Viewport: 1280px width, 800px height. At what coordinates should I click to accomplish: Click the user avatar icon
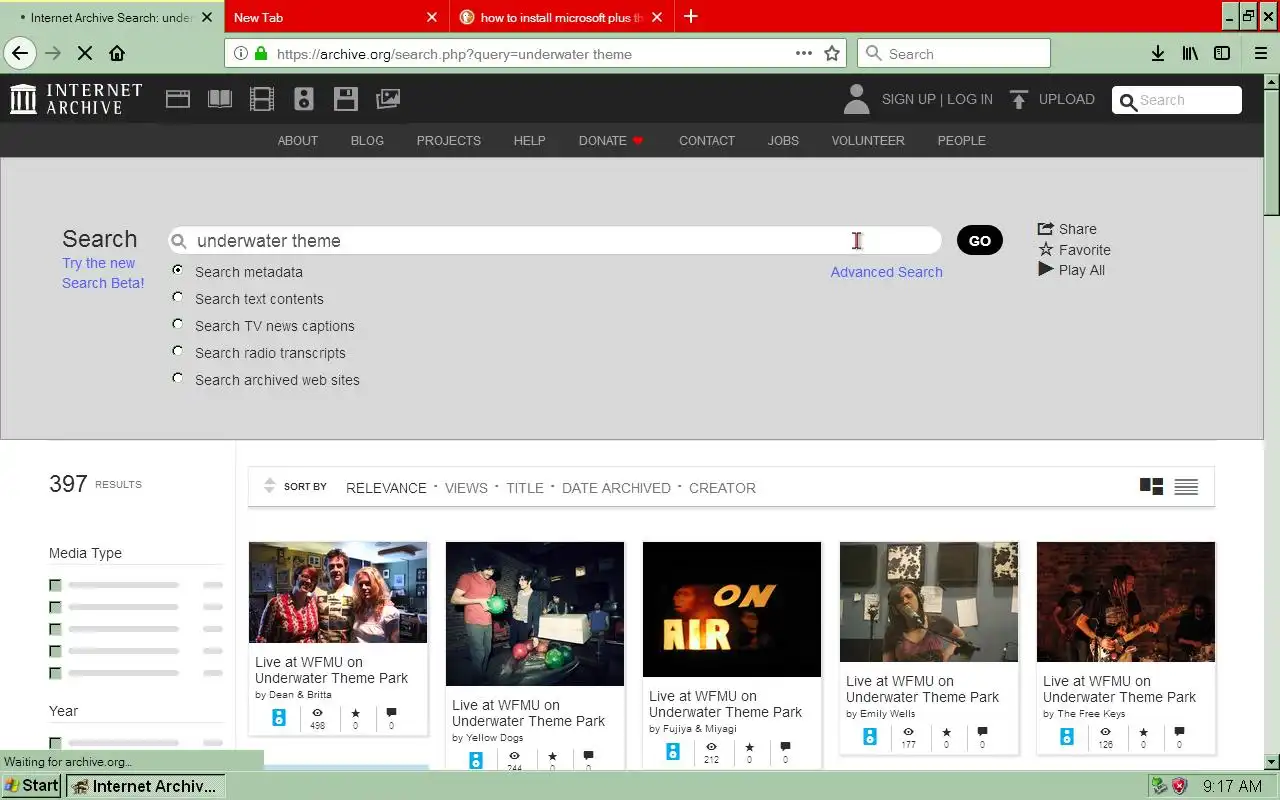click(x=856, y=99)
